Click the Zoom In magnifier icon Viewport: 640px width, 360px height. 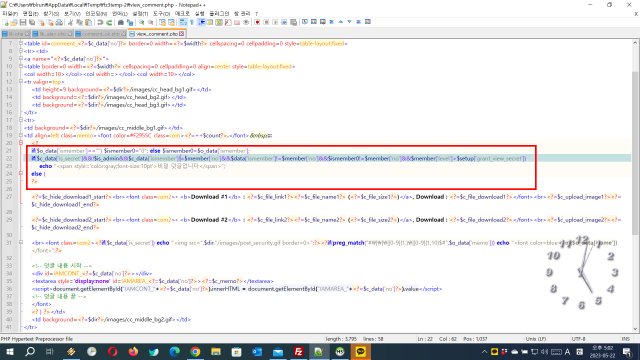point(142,22)
